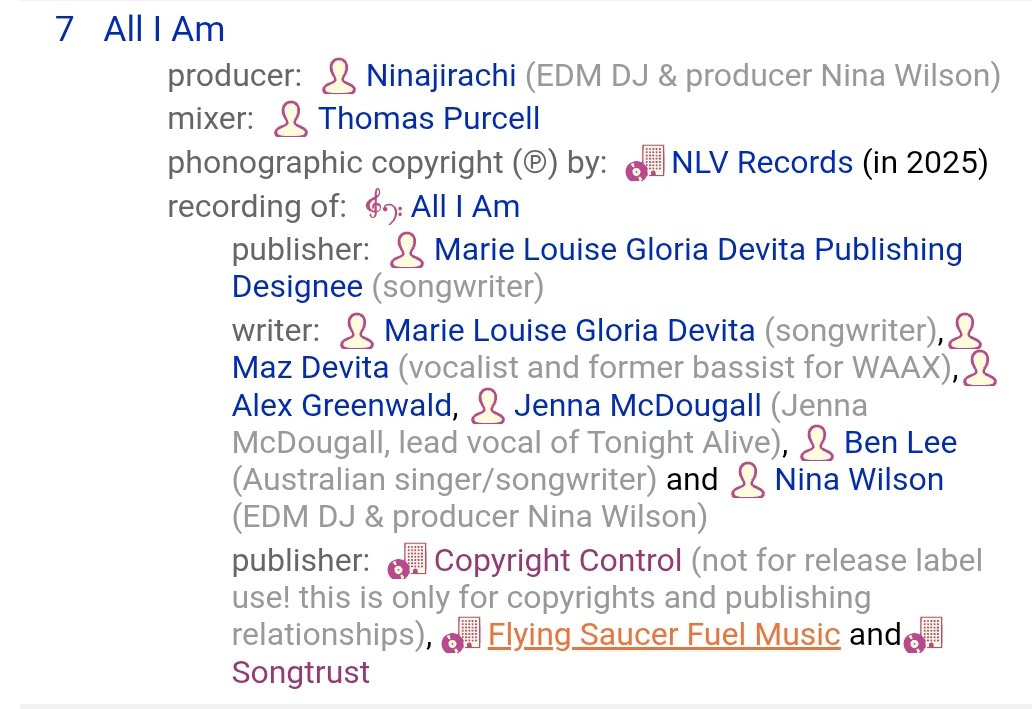Click the person icon beside Ninajirachi

point(338,76)
